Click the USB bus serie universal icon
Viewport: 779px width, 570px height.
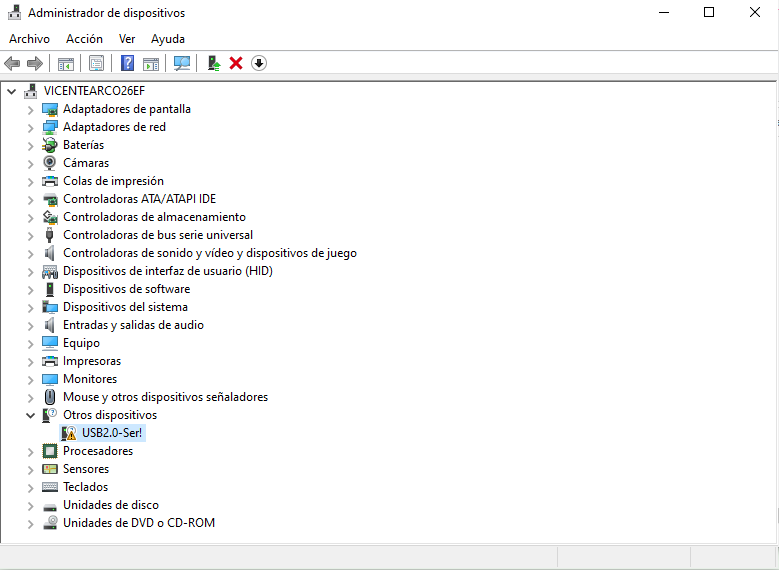50,235
